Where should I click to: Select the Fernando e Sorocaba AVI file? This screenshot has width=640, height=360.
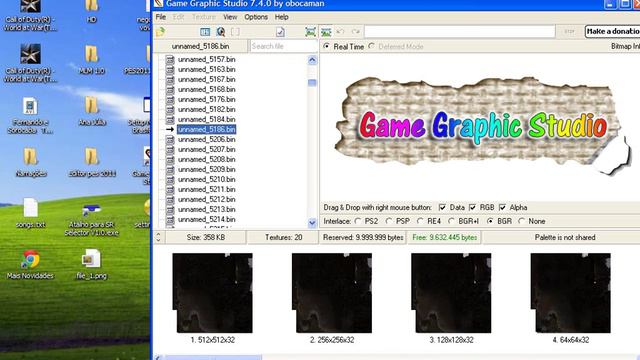[30, 116]
